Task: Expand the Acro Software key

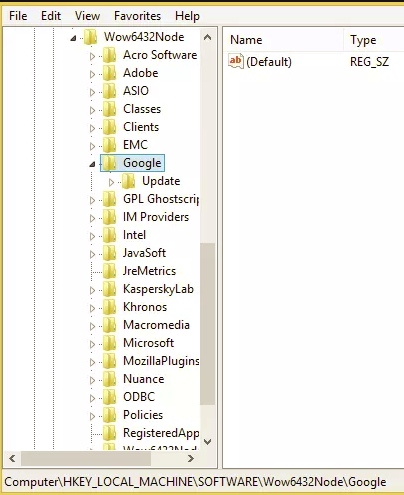Action: click(93, 56)
